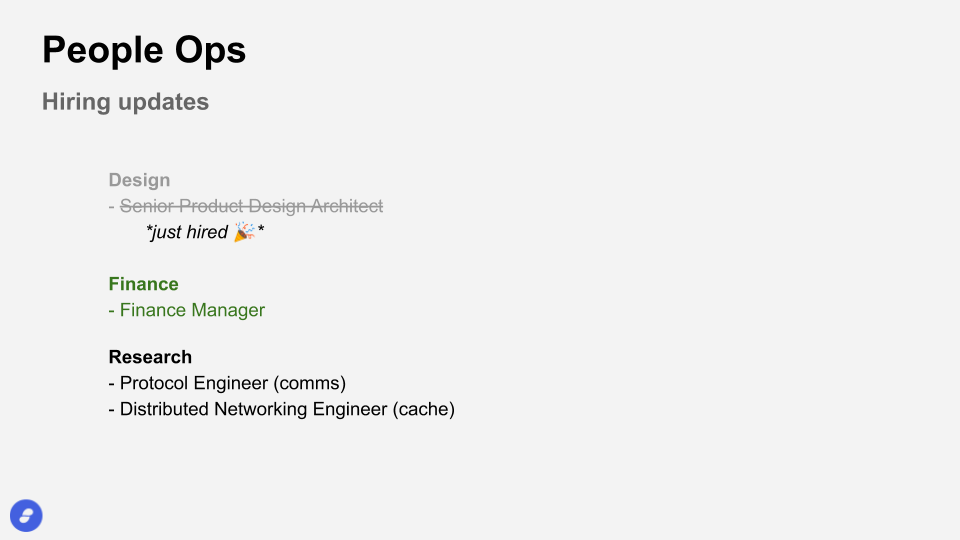Click the word Ops in title
960x540 pixels.
[x=210, y=51]
